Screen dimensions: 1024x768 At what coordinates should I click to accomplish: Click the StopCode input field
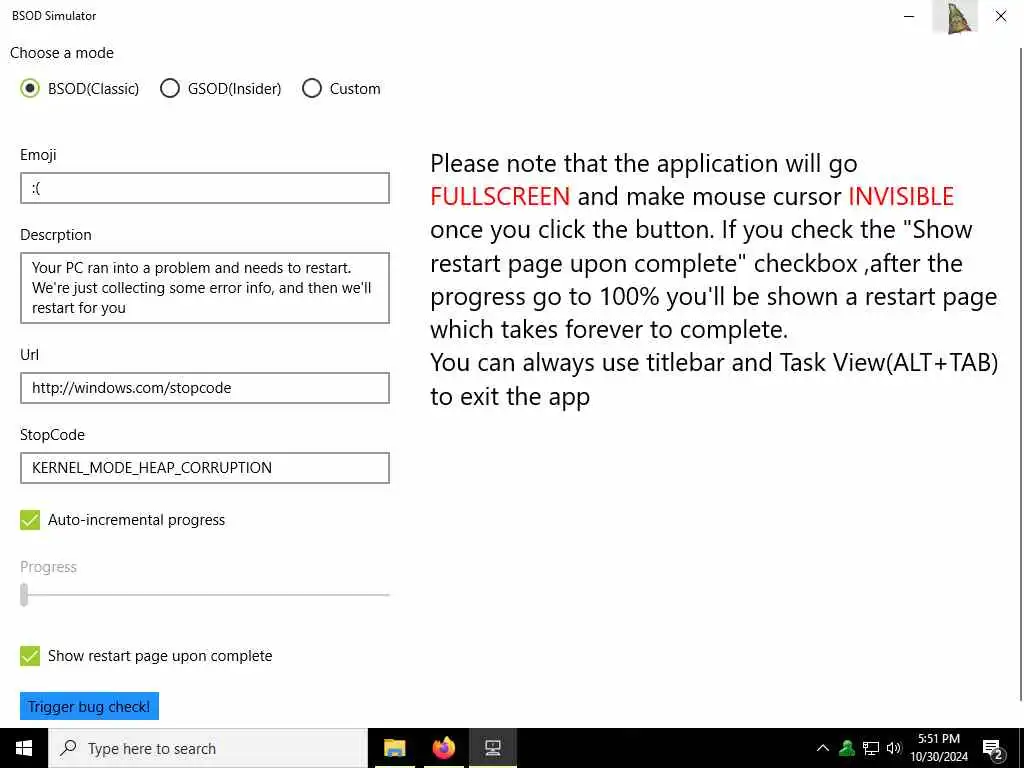205,468
